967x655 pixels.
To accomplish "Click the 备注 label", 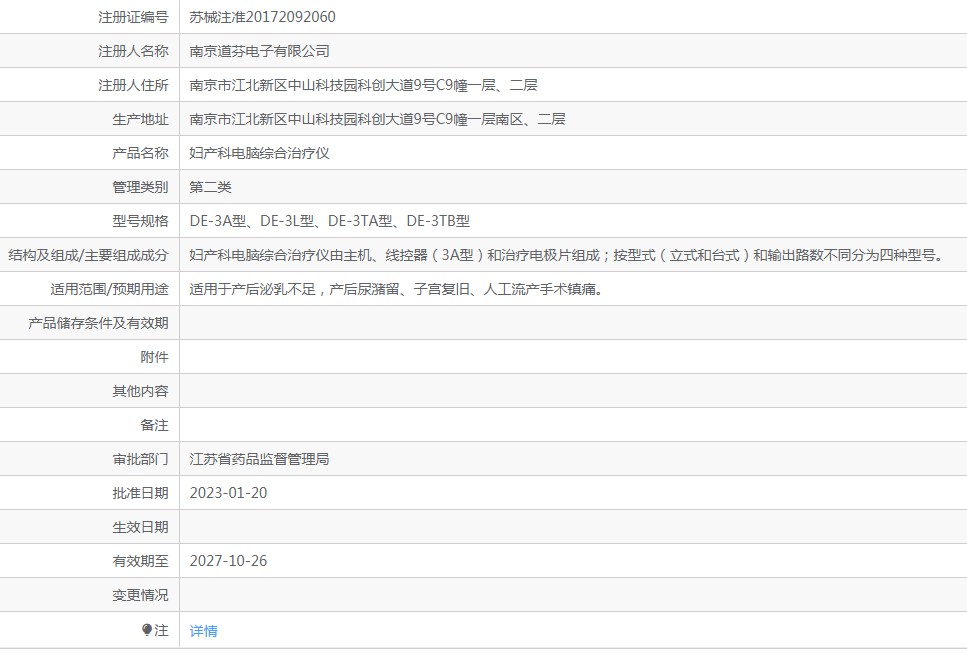I will (154, 425).
